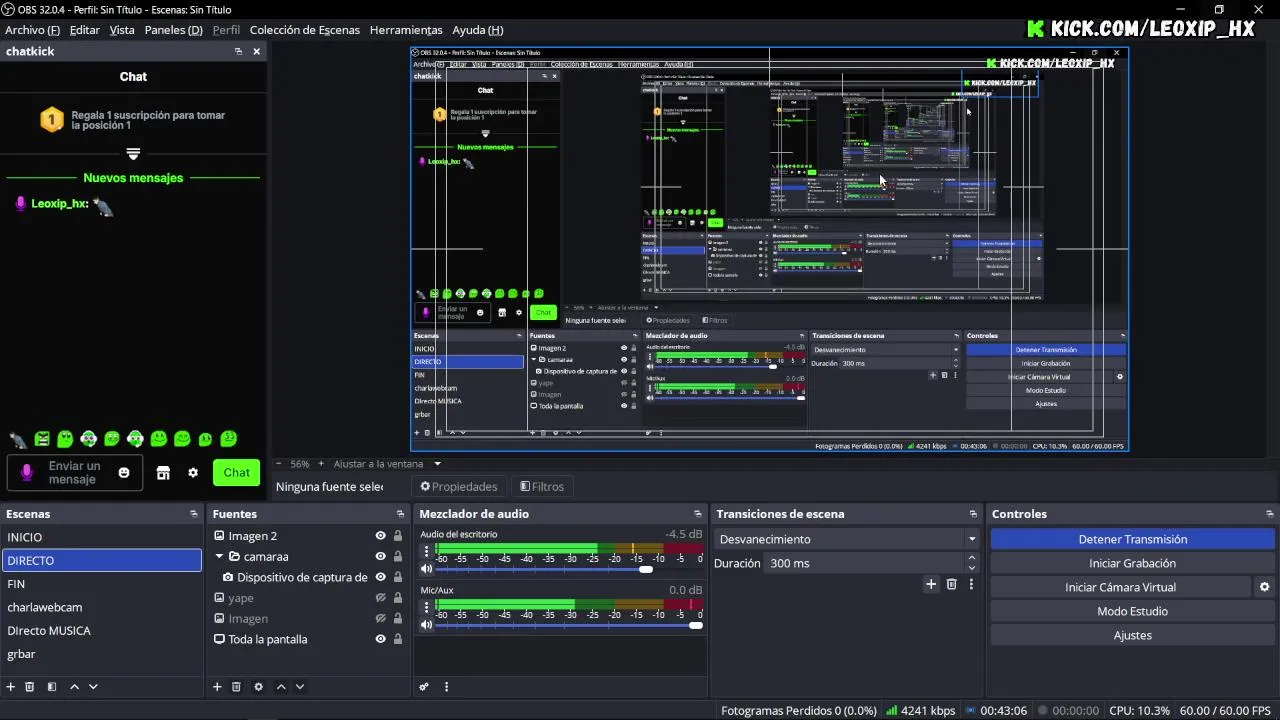Add a scene transition with plus icon

(931, 584)
